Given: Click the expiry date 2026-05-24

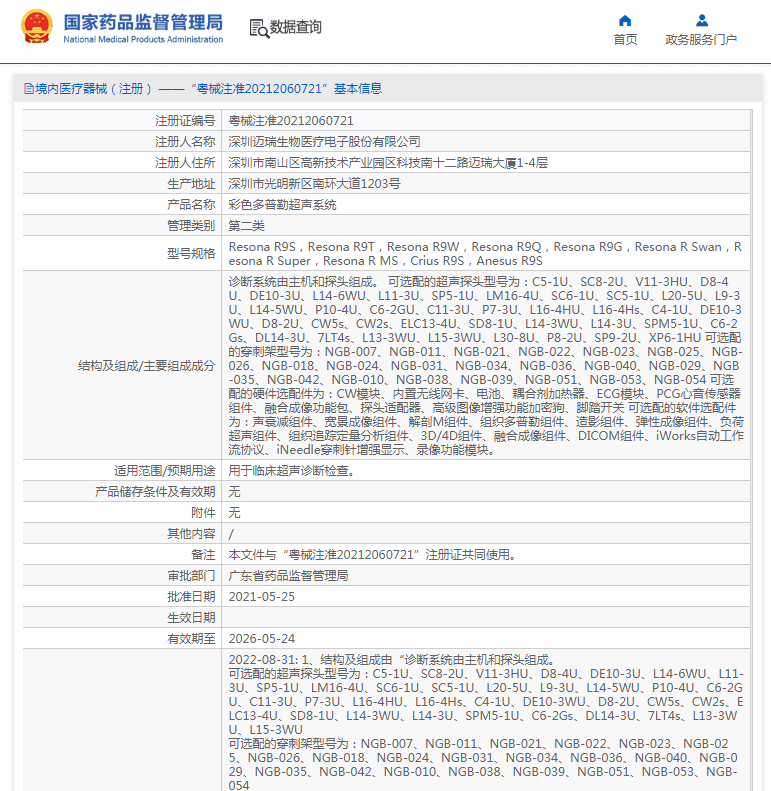Looking at the screenshot, I should point(262,638).
